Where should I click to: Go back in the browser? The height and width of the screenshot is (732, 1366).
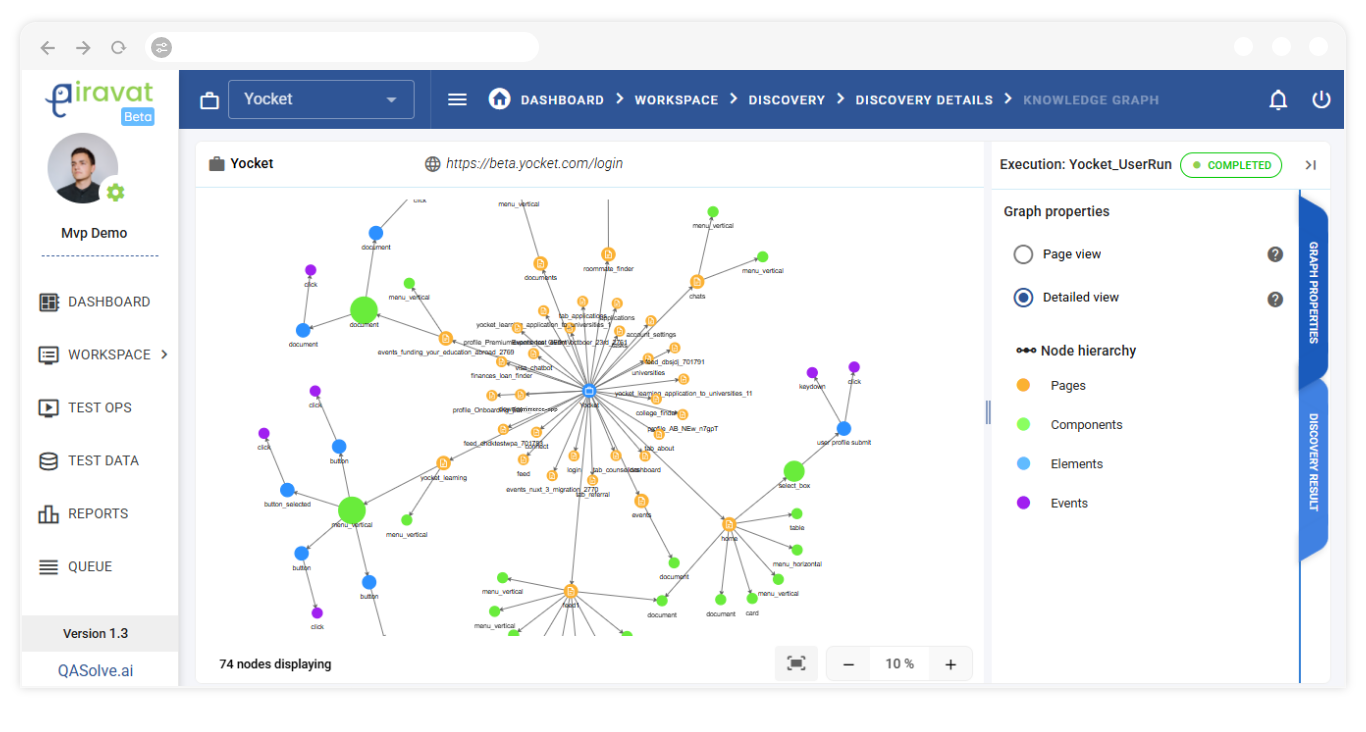pyautogui.click(x=48, y=47)
